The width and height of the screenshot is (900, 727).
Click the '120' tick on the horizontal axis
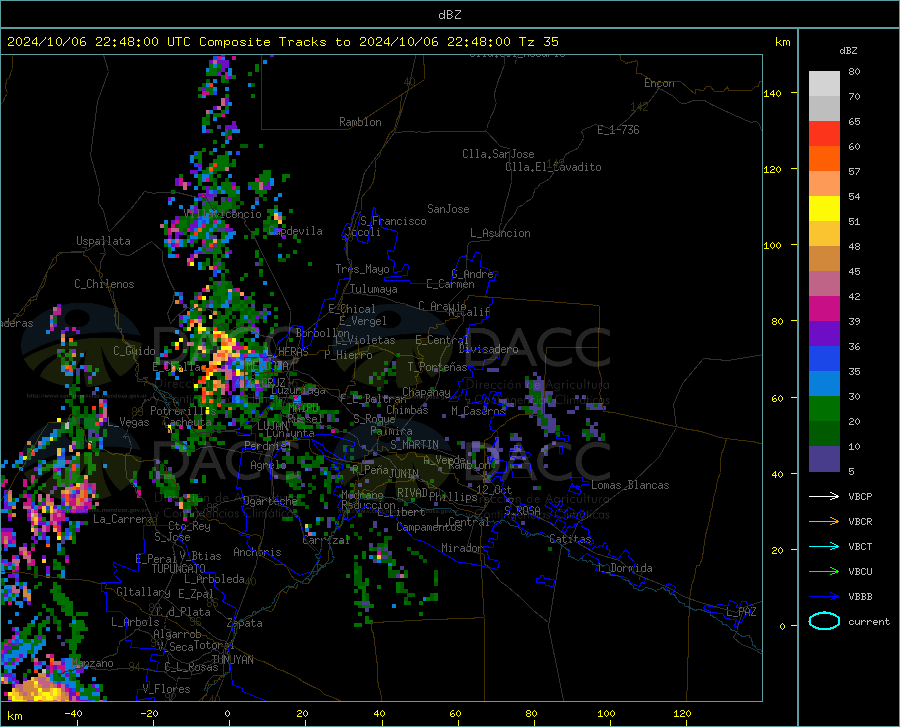click(x=682, y=714)
